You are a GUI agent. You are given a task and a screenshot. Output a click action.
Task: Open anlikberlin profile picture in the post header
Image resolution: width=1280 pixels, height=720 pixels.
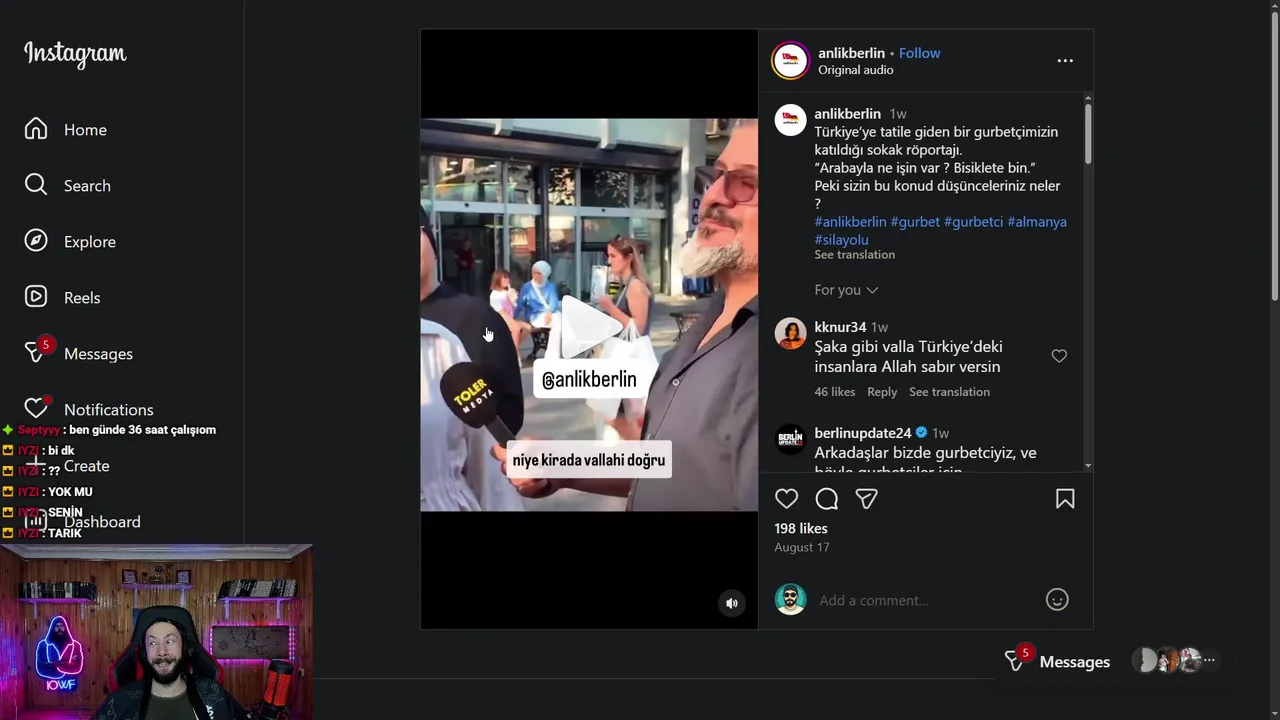coord(790,60)
